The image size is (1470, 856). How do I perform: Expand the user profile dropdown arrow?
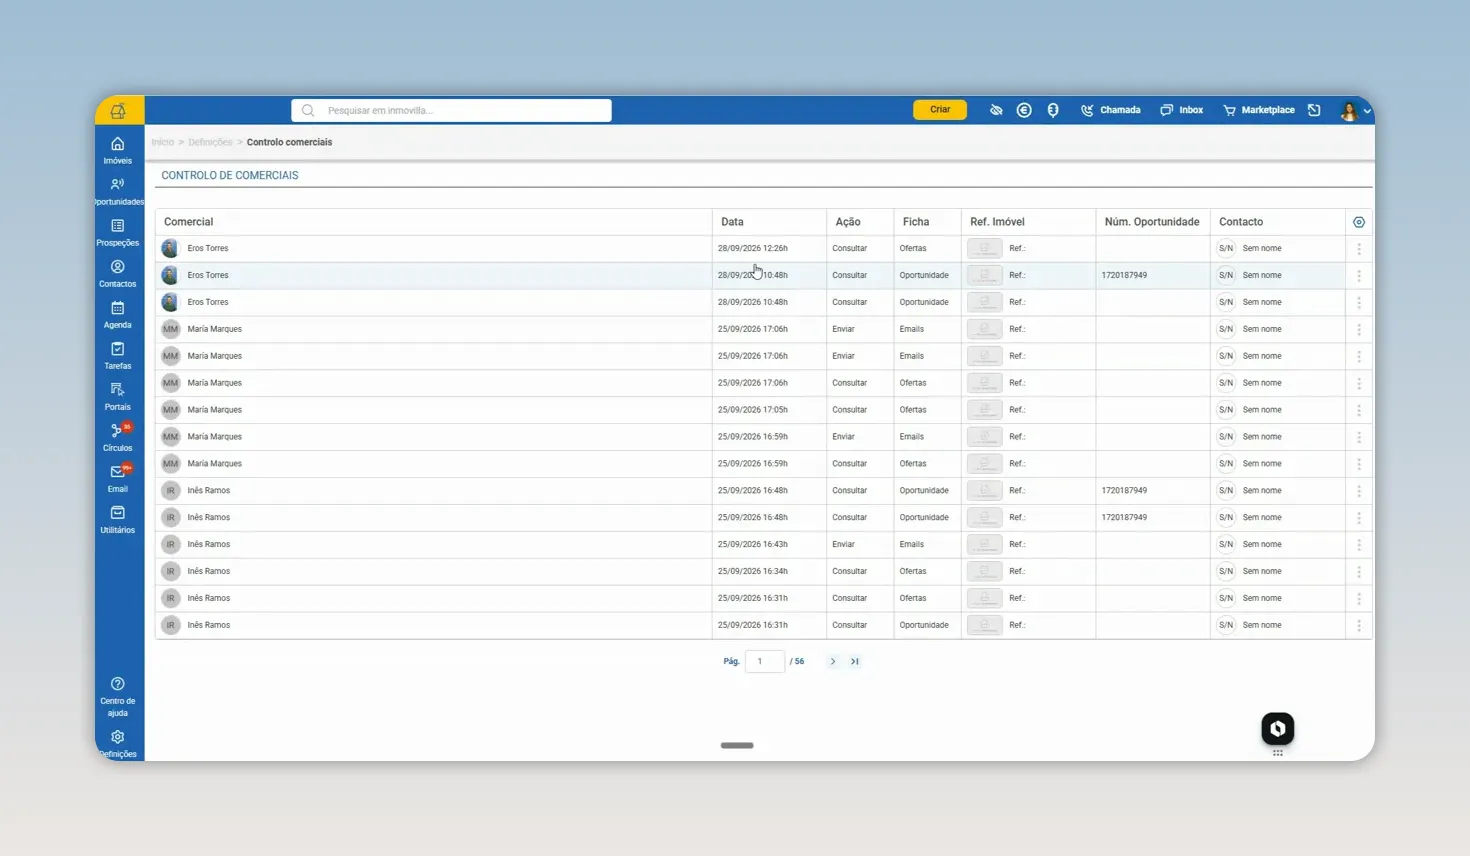coord(1367,111)
